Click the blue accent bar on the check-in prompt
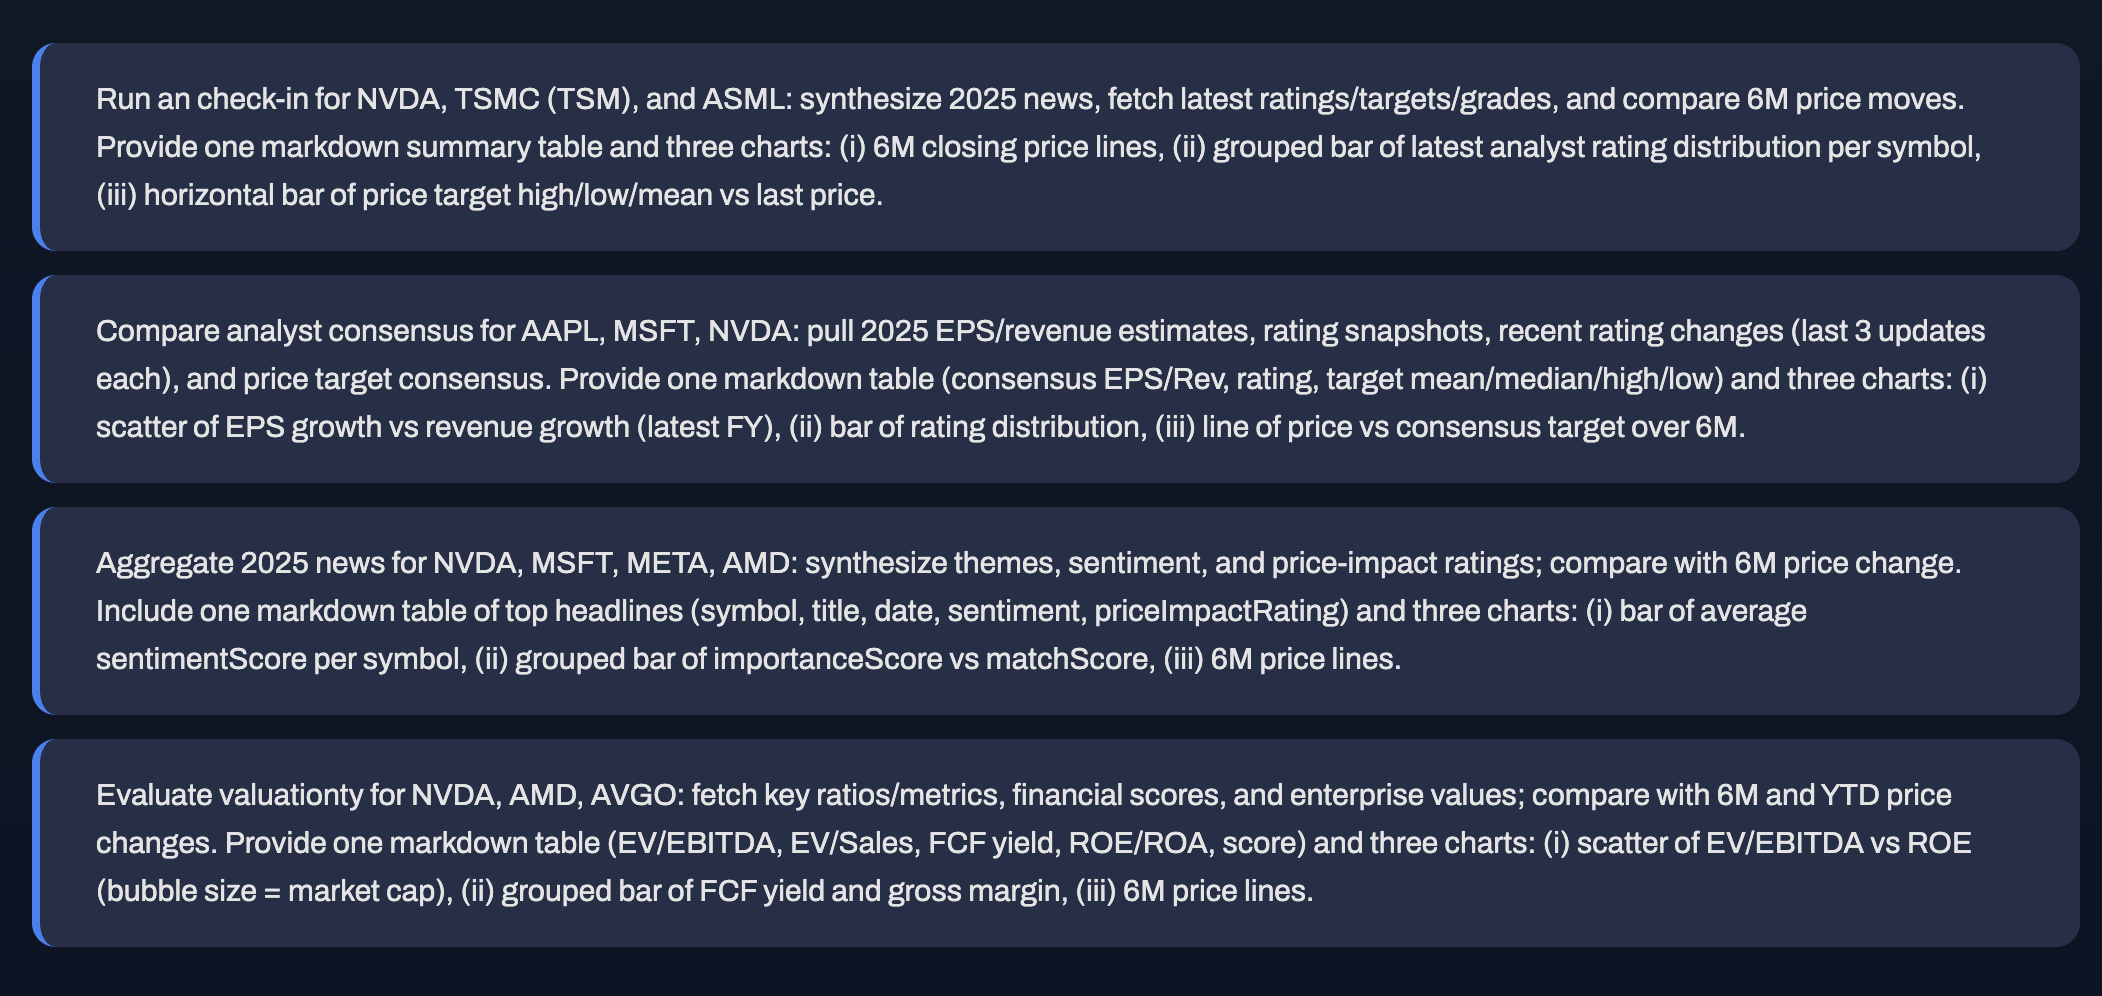2102x996 pixels. click(36, 147)
